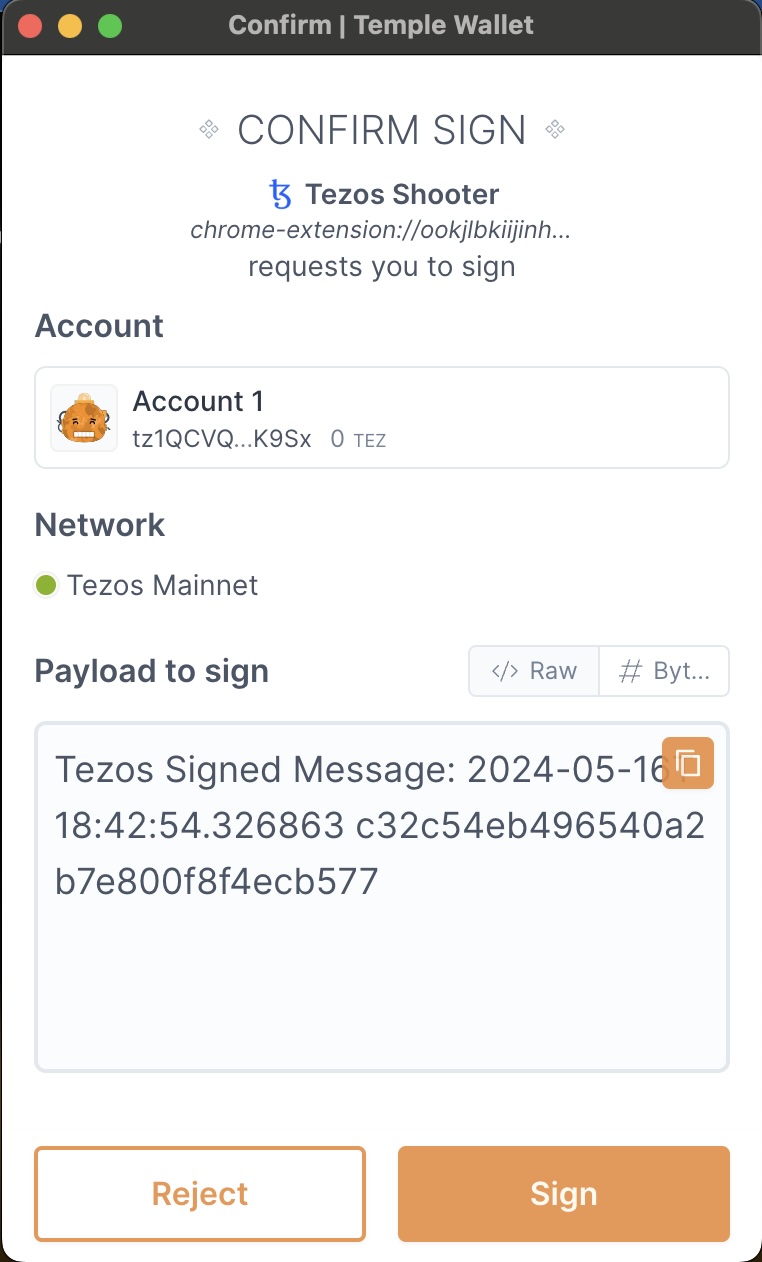Click the Tezos logo beside Tezos Shooter

(280, 193)
